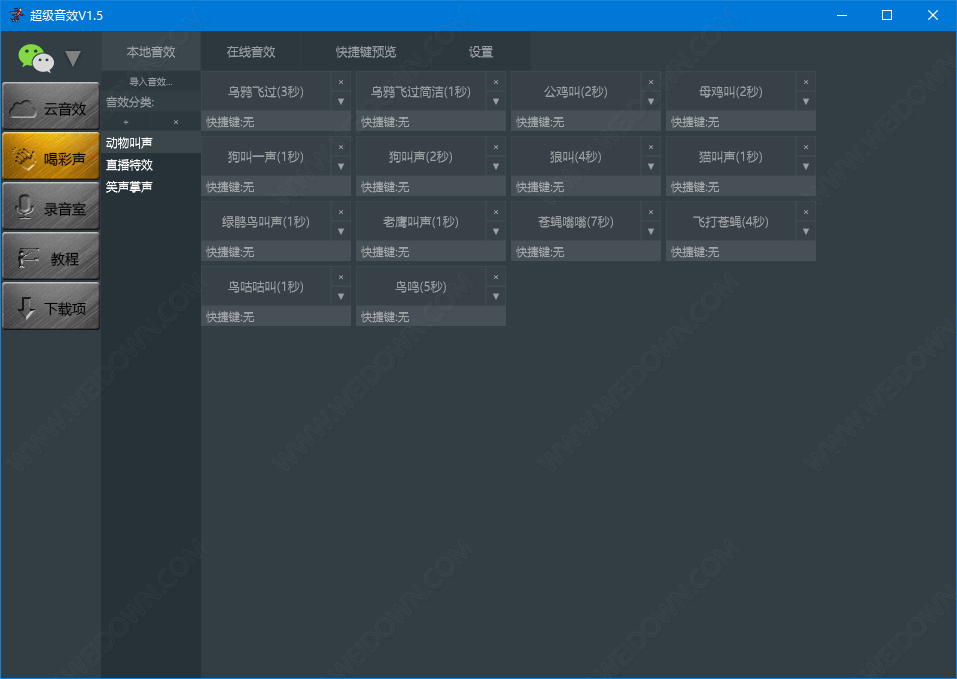
Task: Play the 母鸡叫(2秒) sound
Action: 731,92
